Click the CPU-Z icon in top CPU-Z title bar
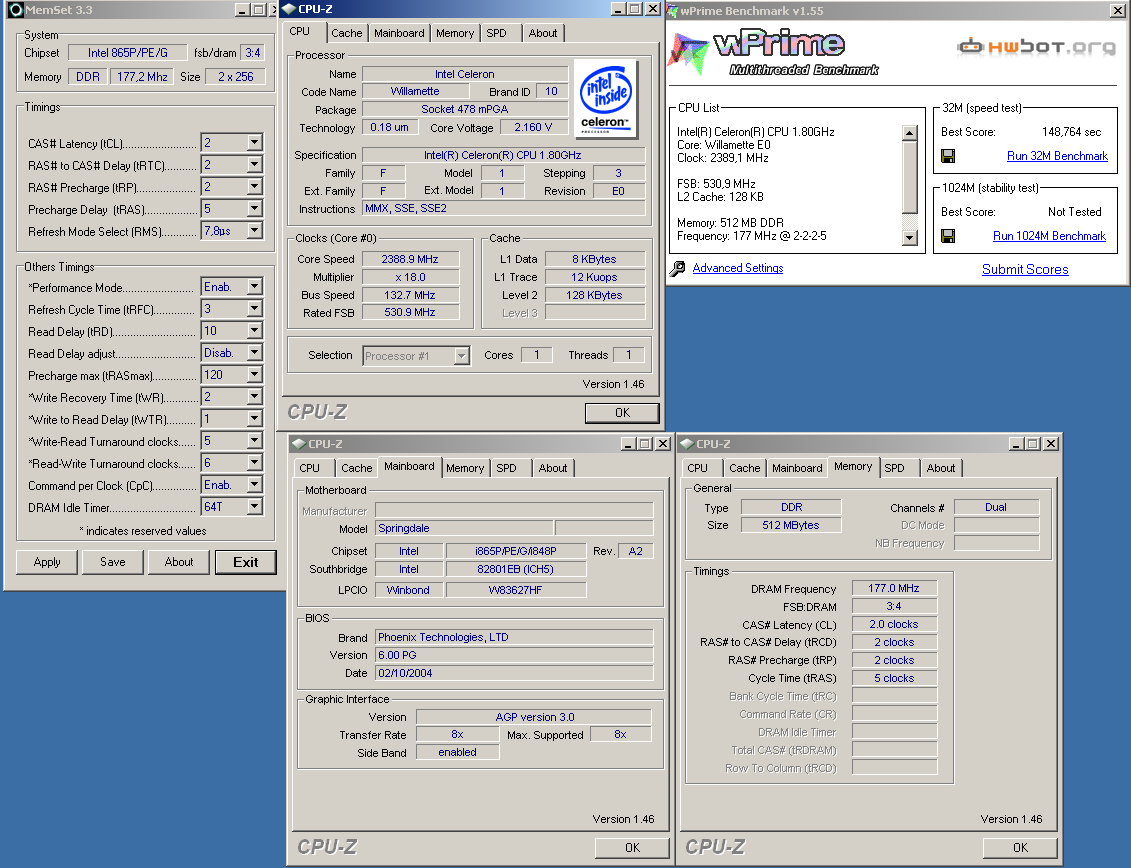This screenshot has width=1131, height=868. pyautogui.click(x=289, y=9)
